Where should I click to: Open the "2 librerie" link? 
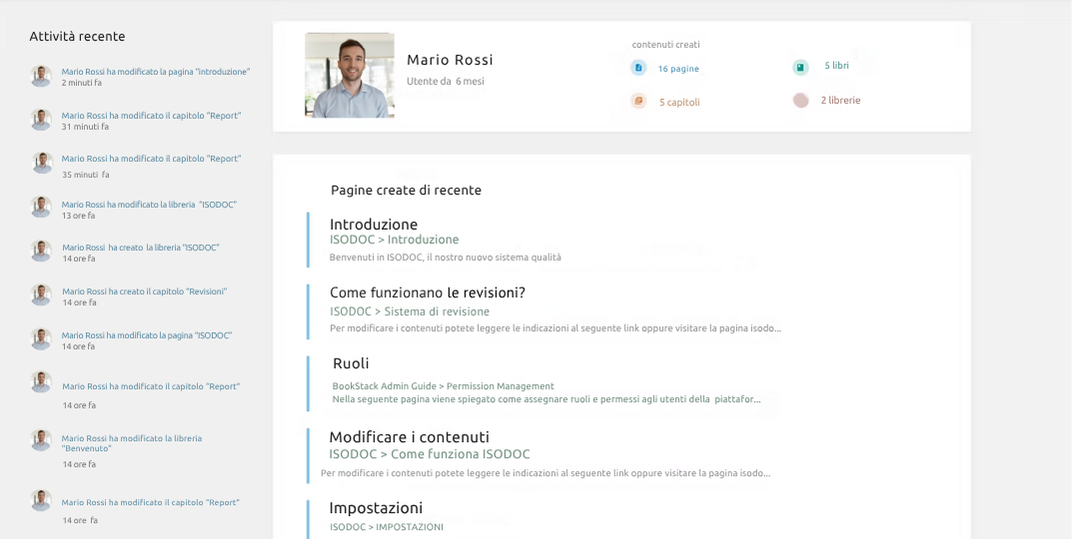(840, 100)
